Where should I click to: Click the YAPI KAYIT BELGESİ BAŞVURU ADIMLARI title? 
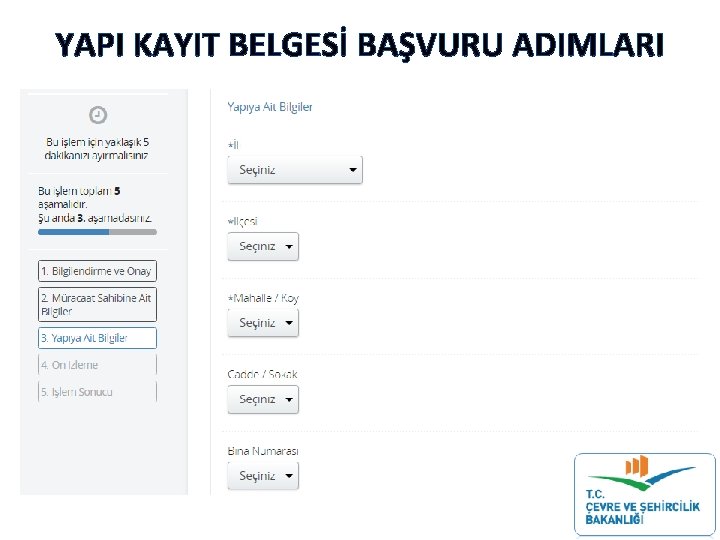[360, 45]
